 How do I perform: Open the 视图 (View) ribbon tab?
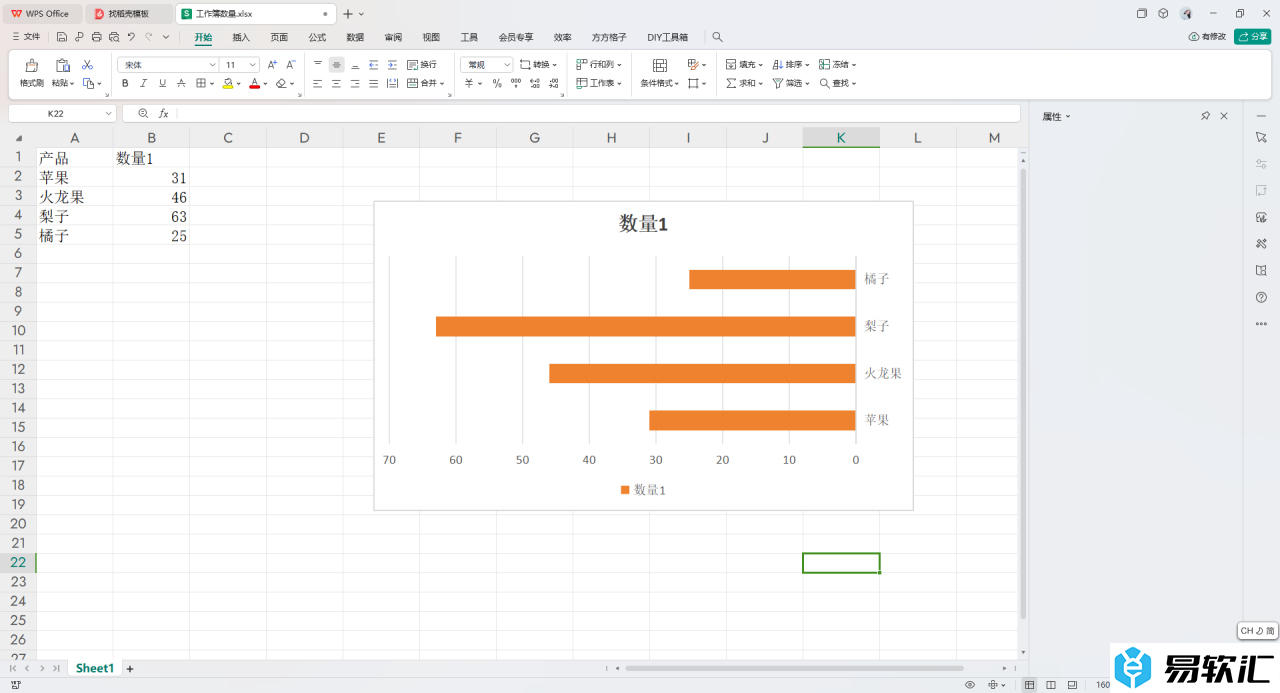click(431, 37)
